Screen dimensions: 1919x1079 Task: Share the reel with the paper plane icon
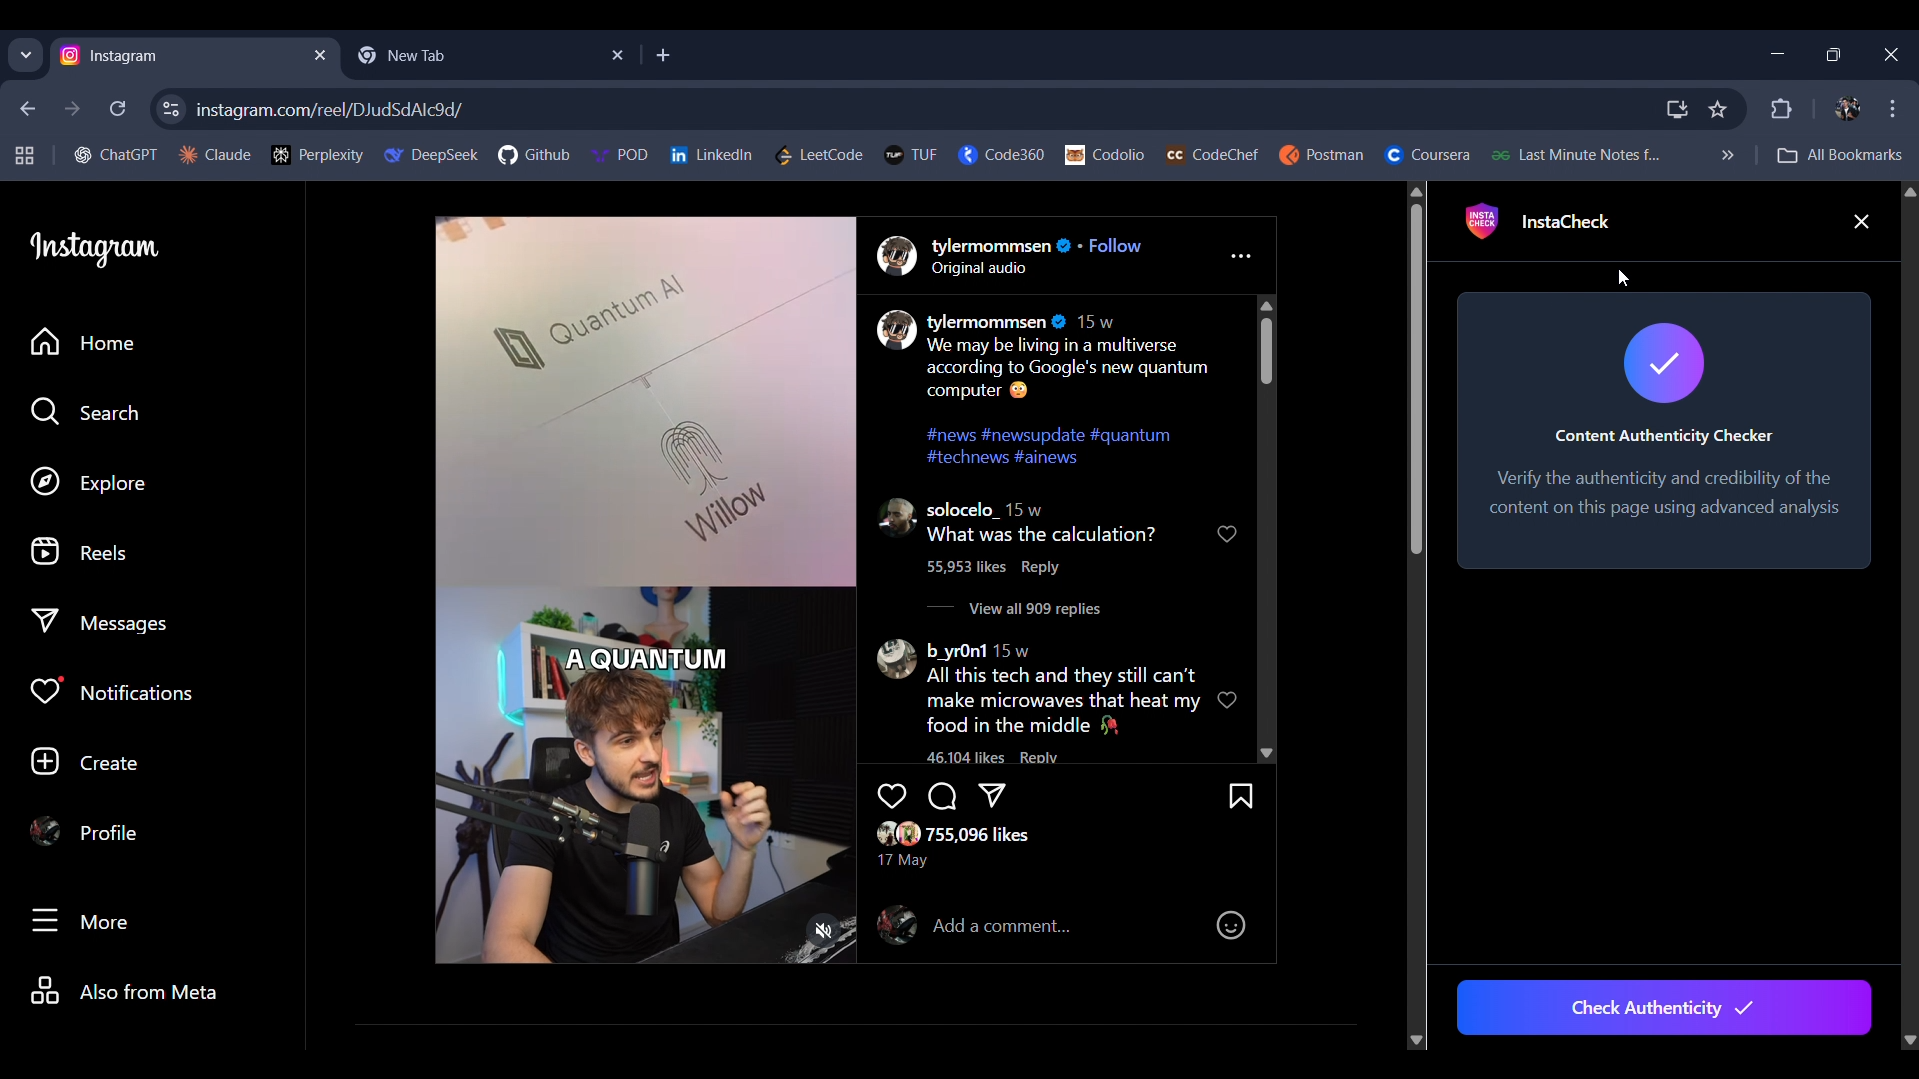click(992, 796)
